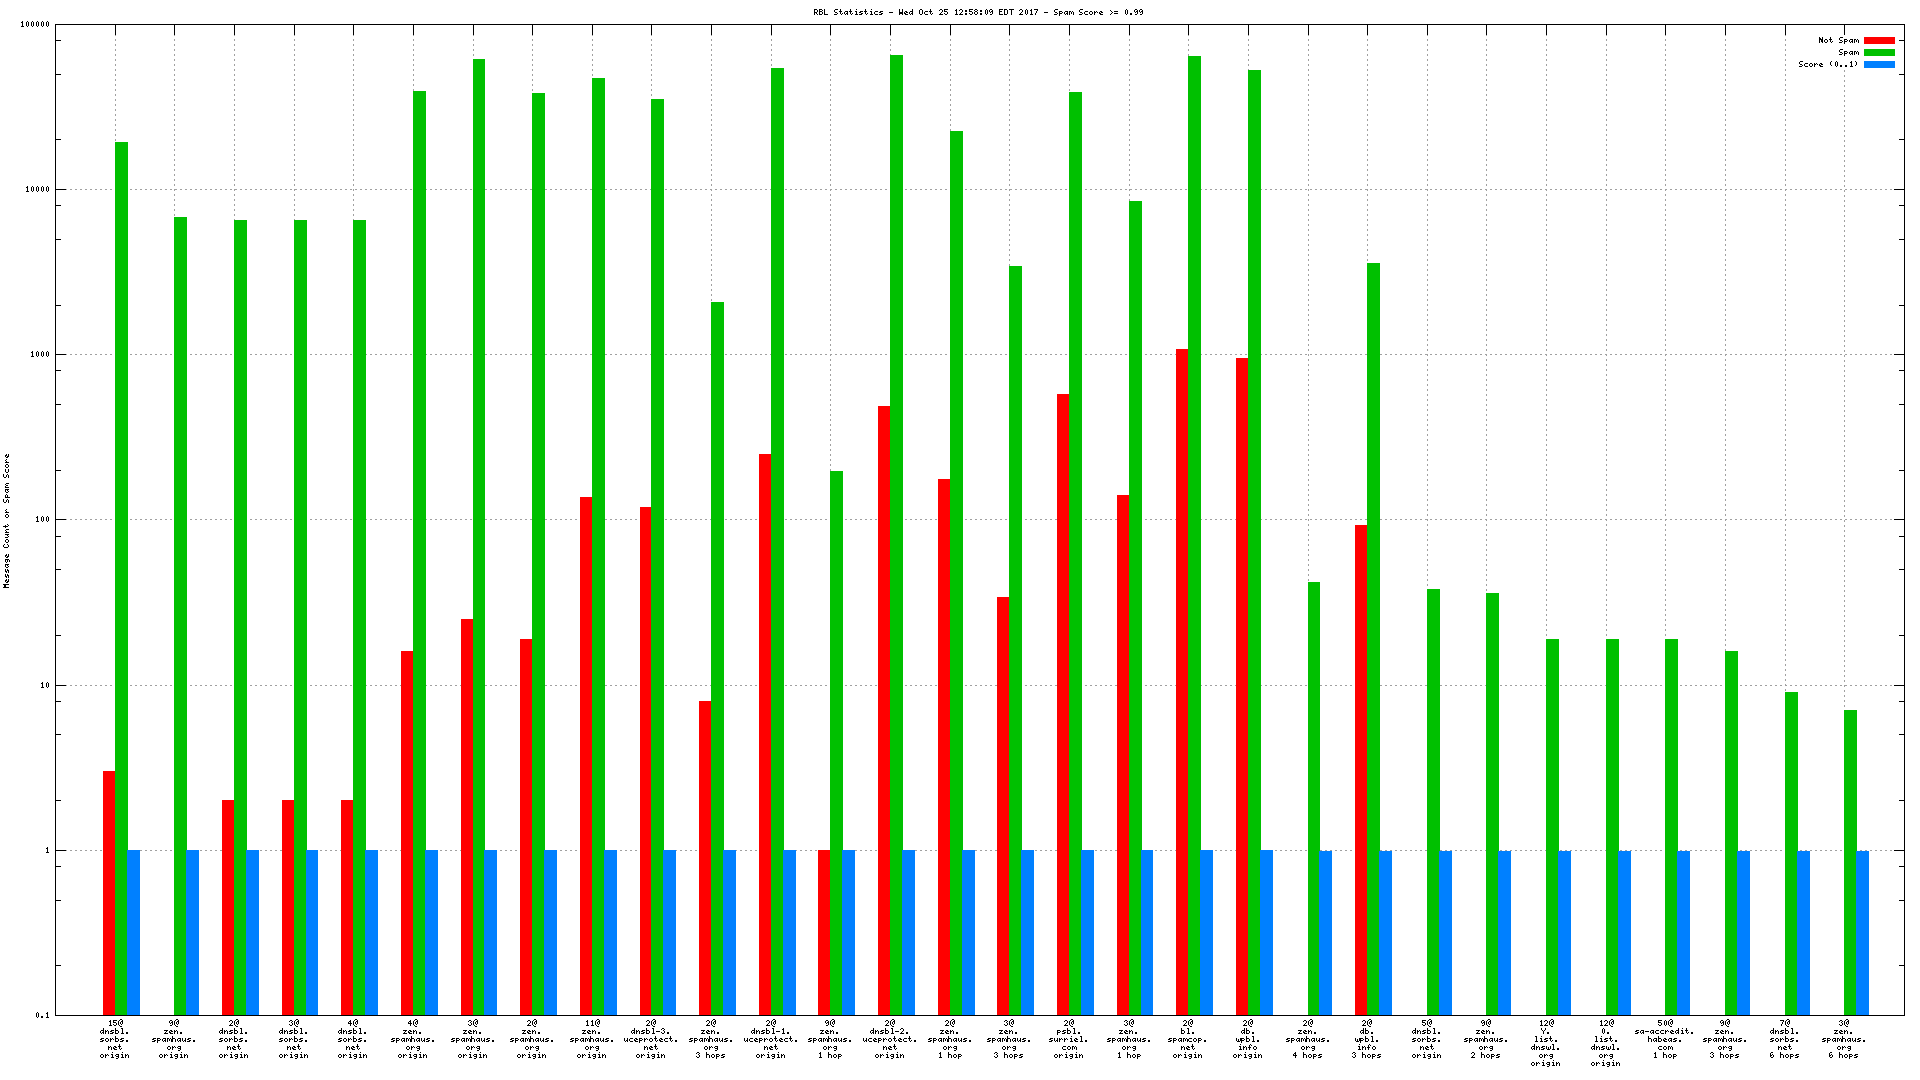
Task: Click the green Spam legend swatch
Action: point(1879,53)
